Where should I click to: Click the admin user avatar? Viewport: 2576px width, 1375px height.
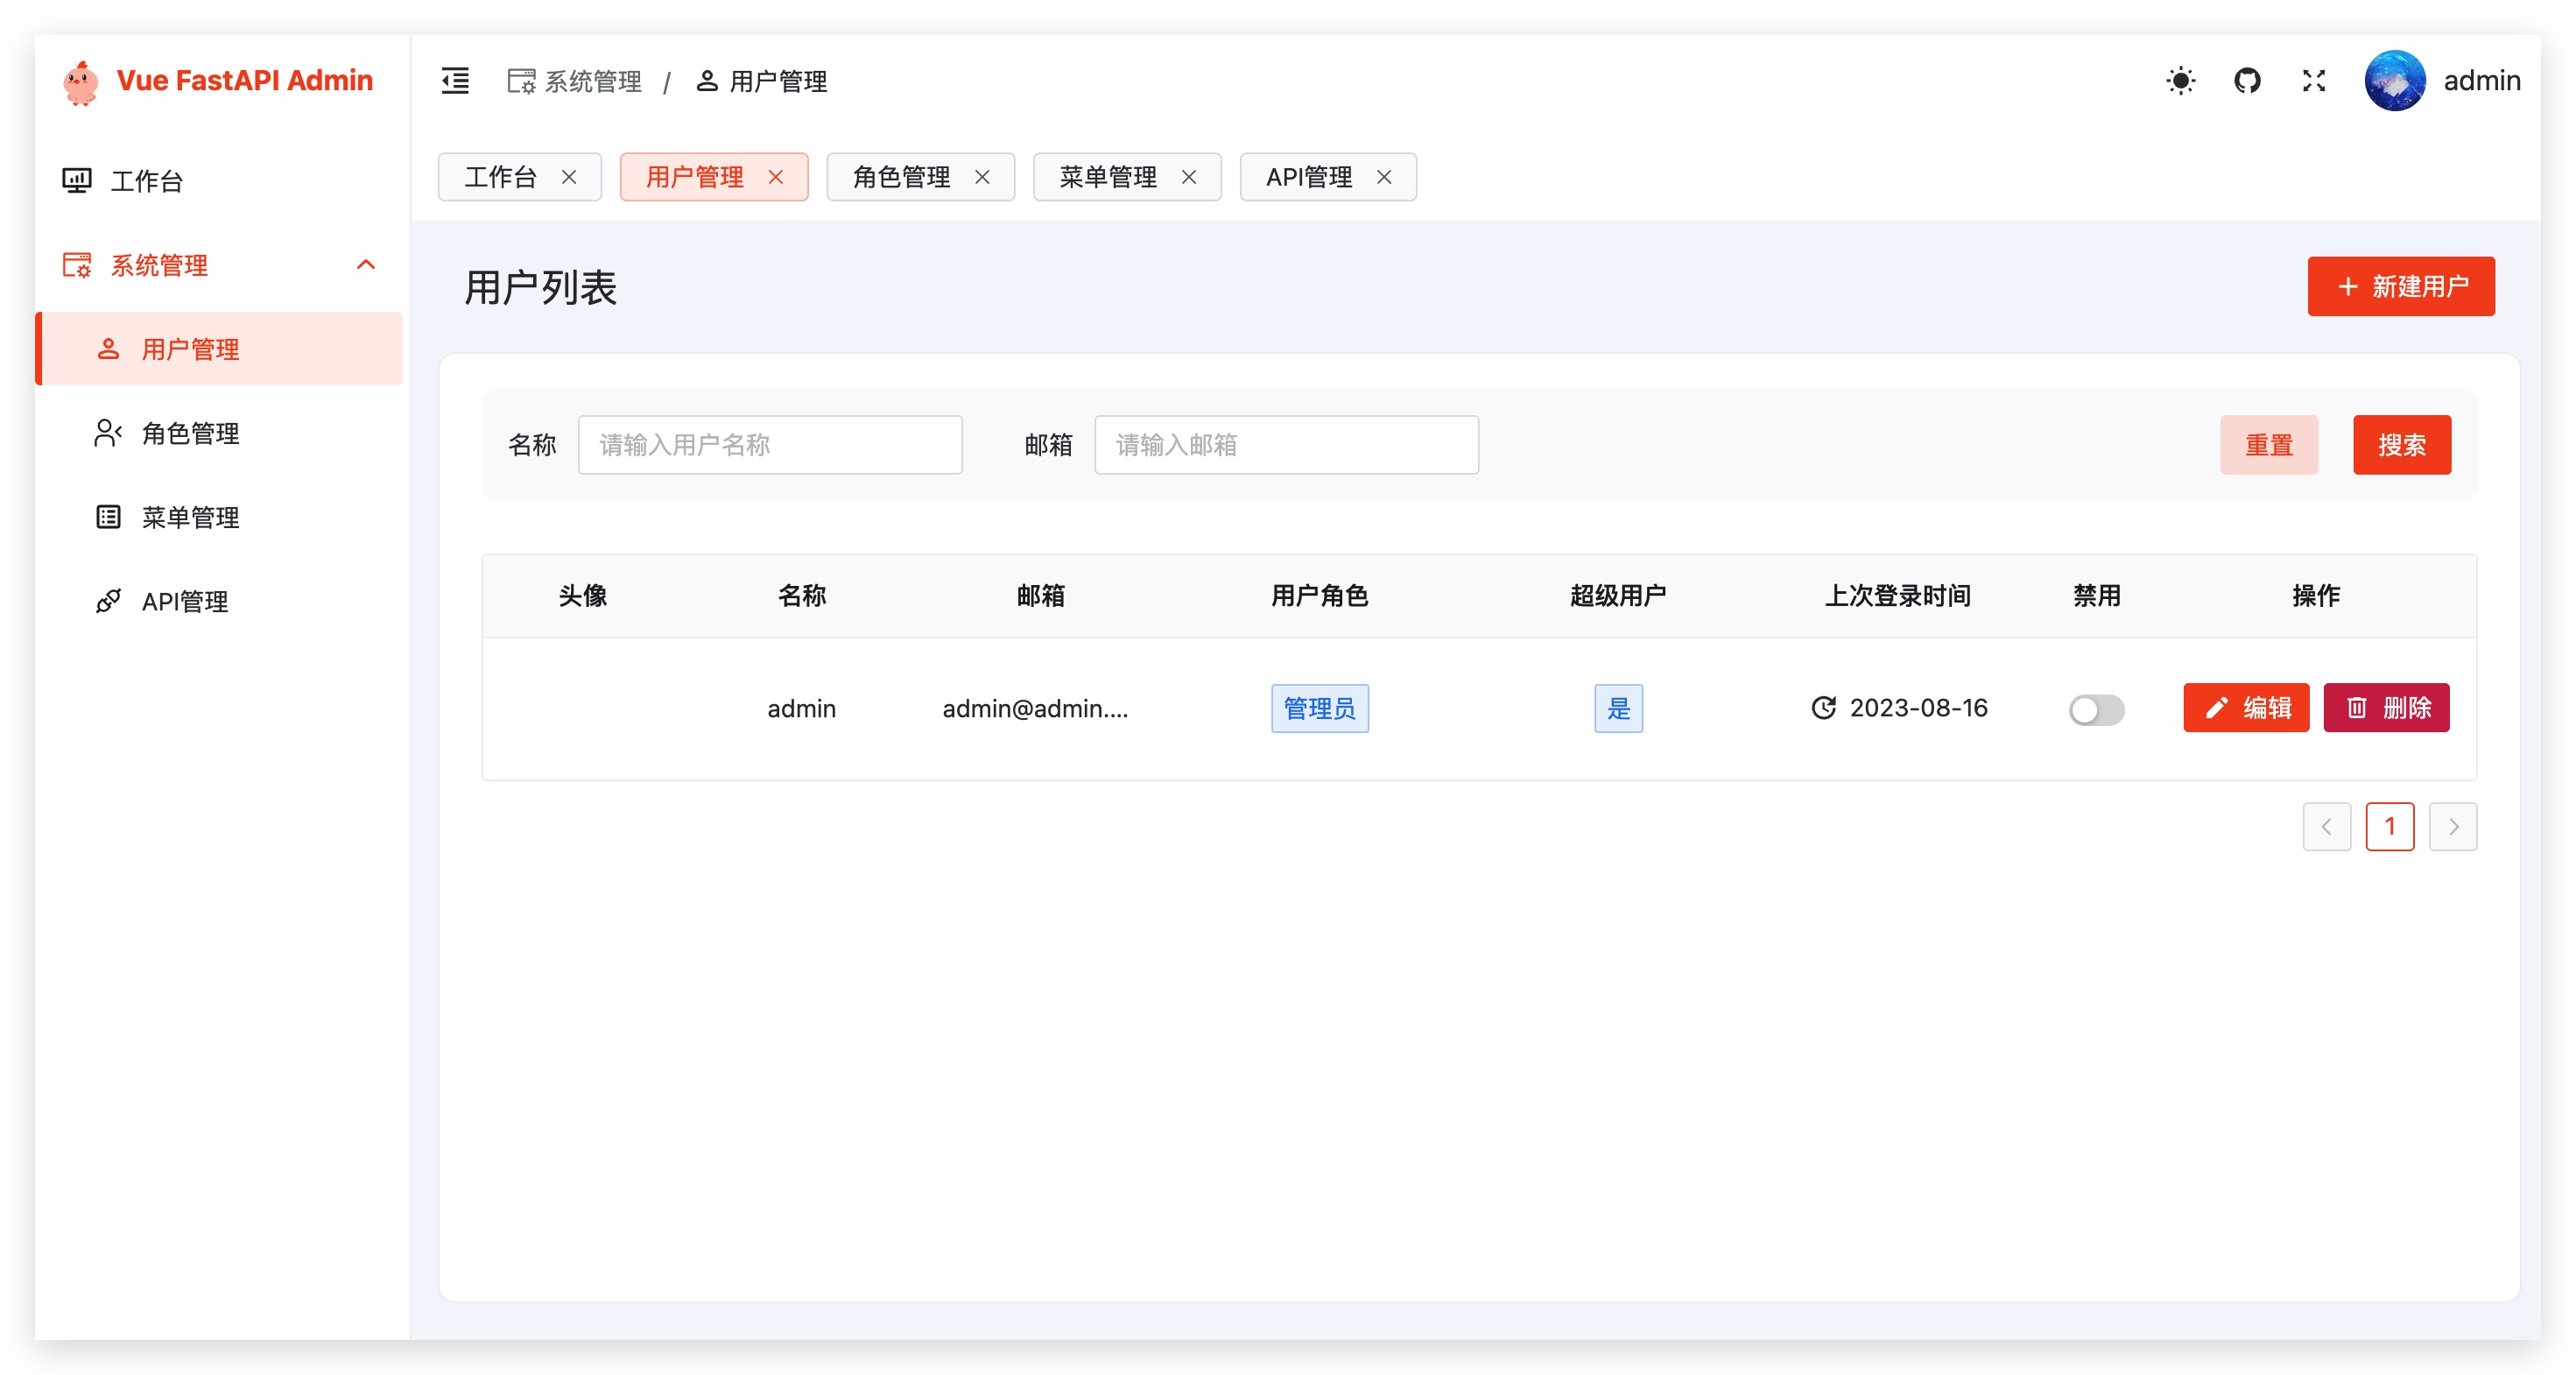[2394, 80]
